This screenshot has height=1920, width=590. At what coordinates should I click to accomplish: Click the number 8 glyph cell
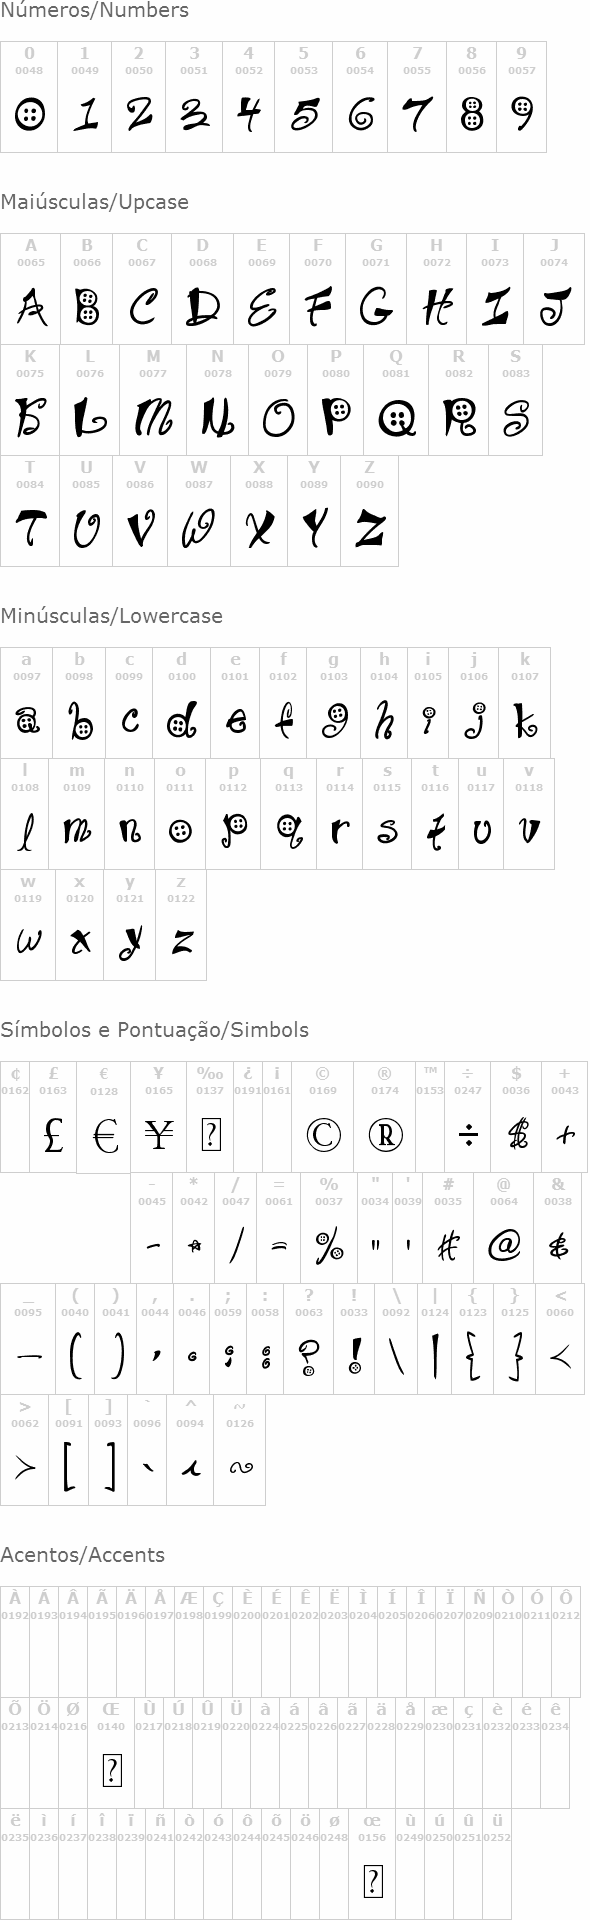472,97
